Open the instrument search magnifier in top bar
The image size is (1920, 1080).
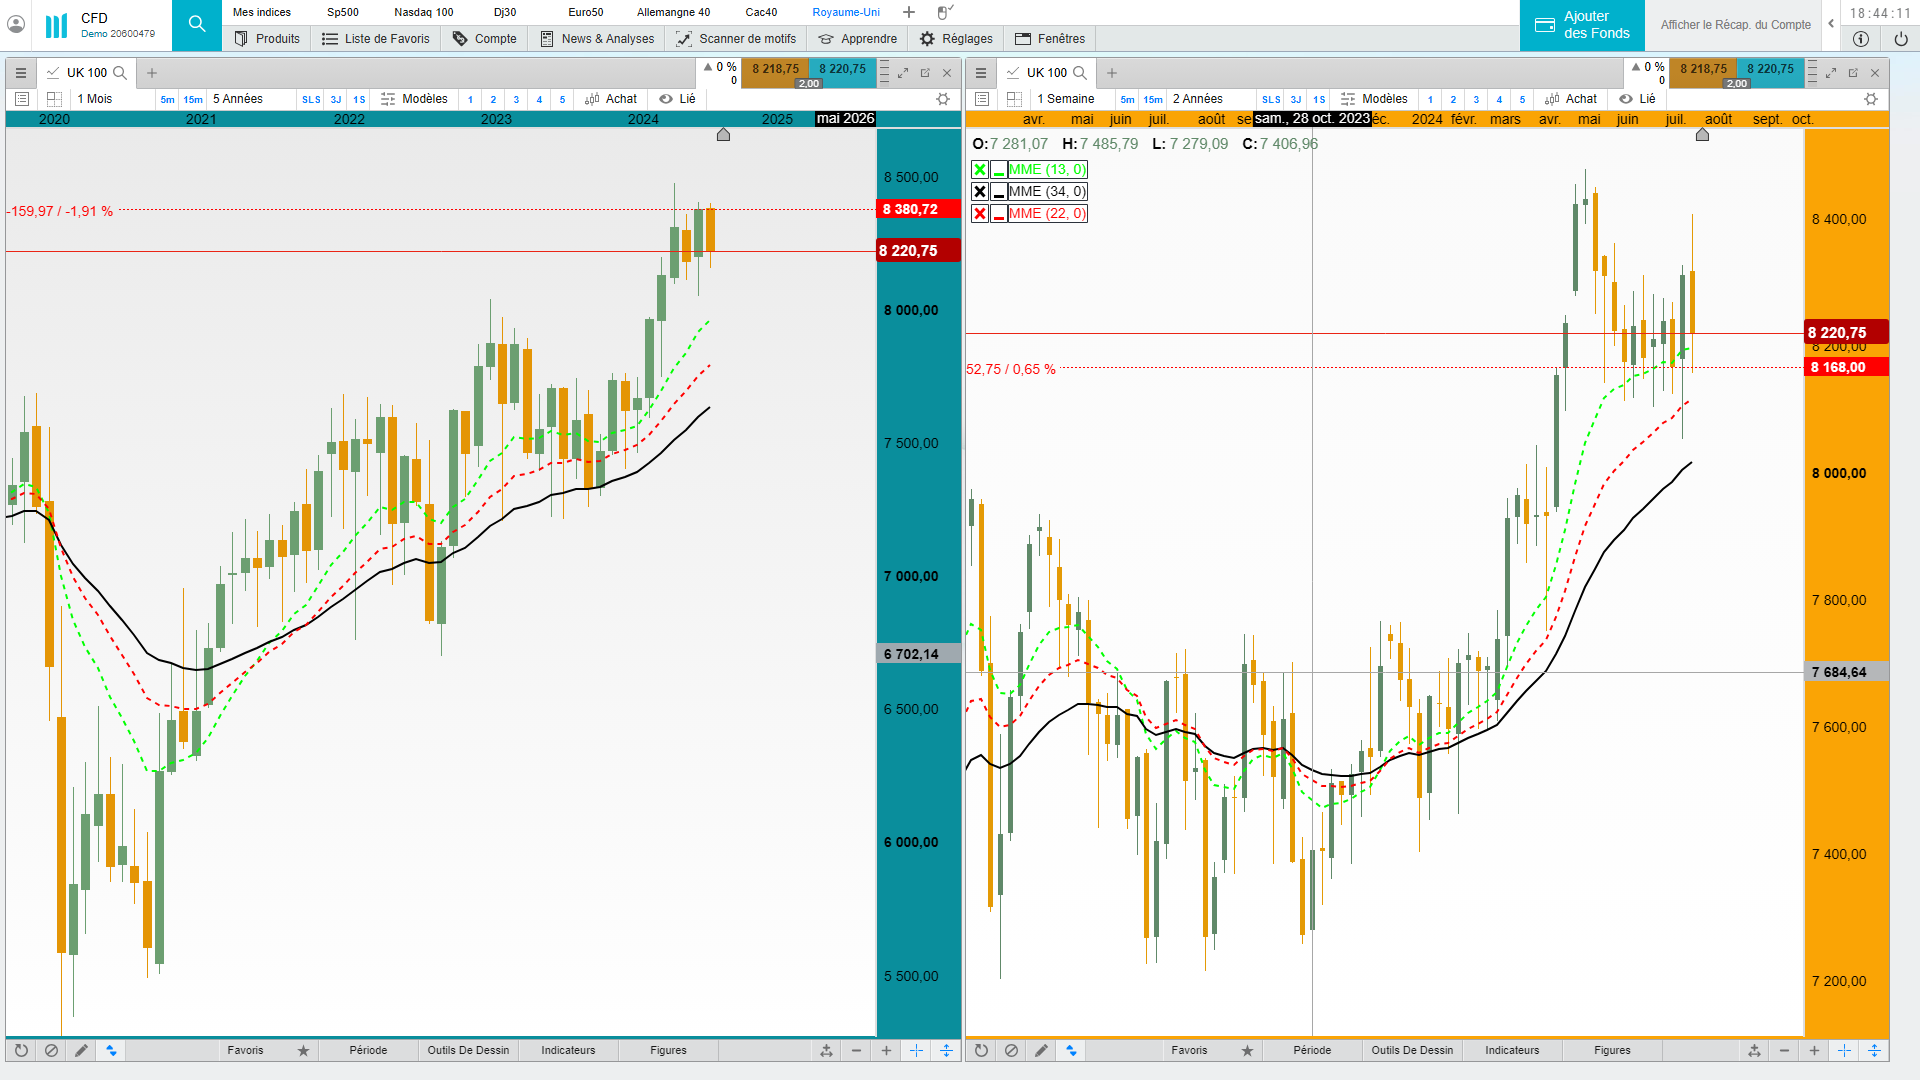click(x=197, y=24)
